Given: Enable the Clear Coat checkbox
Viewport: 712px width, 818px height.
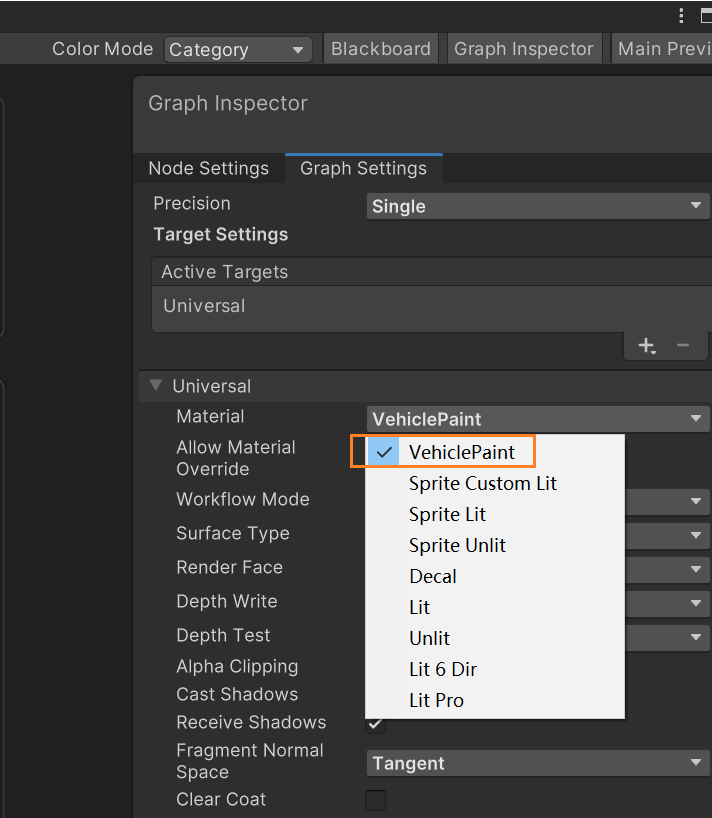Looking at the screenshot, I should point(376,800).
